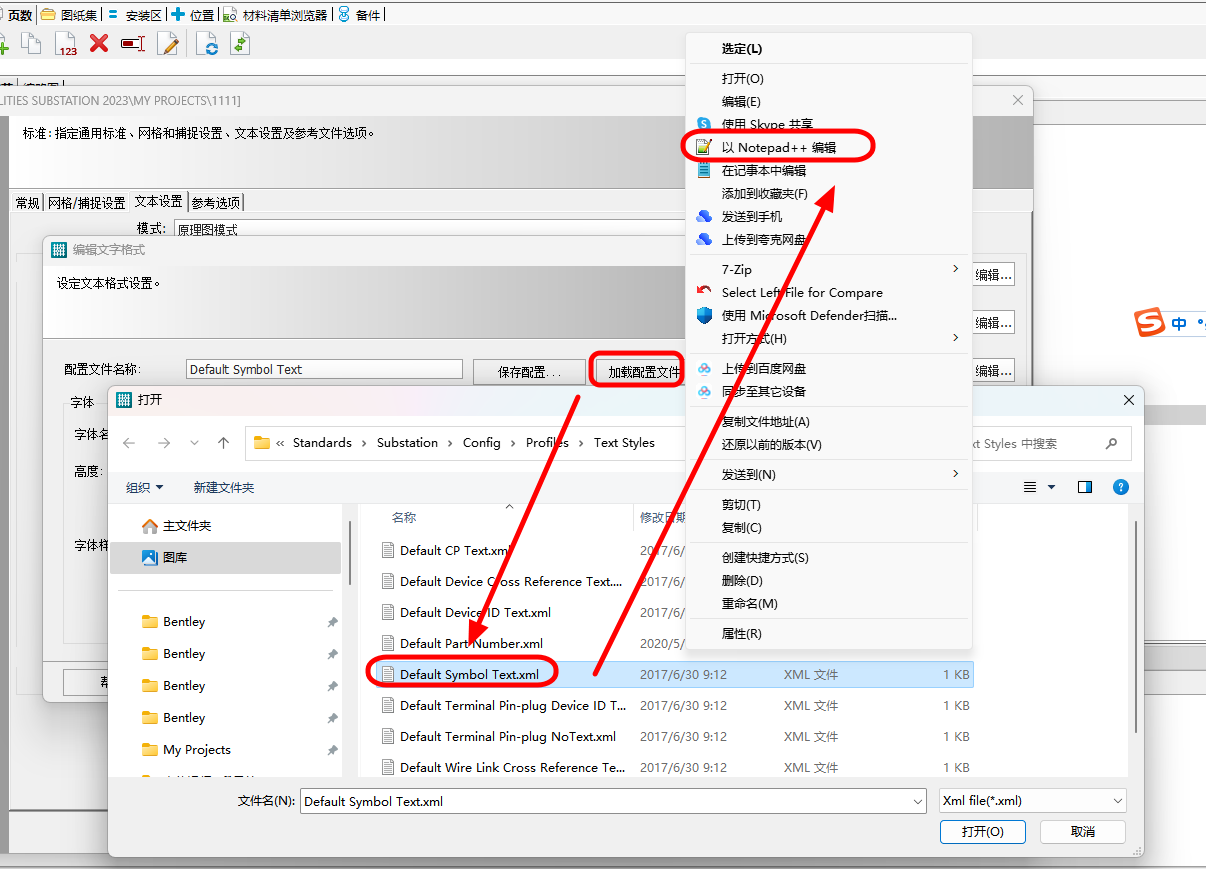Select 图库 in the navigation pane

pyautogui.click(x=225, y=557)
